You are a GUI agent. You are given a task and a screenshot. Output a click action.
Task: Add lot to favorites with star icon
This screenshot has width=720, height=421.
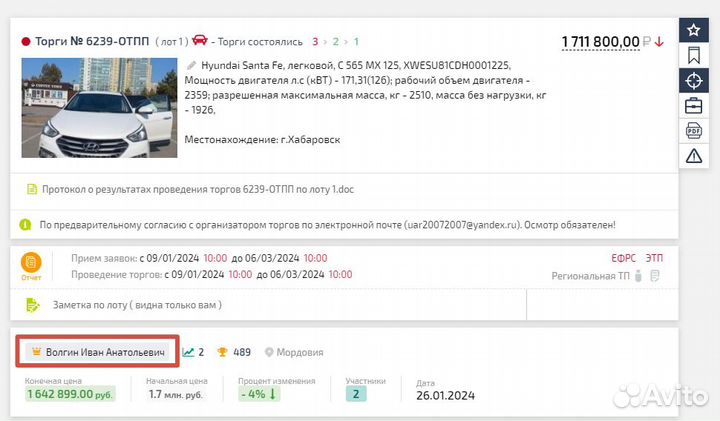pos(693,30)
